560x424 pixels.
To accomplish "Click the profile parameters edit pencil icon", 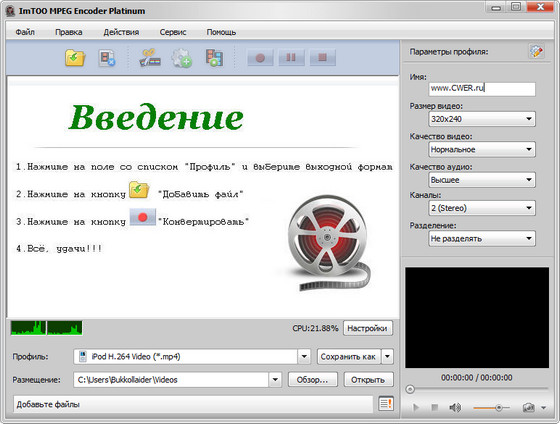I will 536,51.
